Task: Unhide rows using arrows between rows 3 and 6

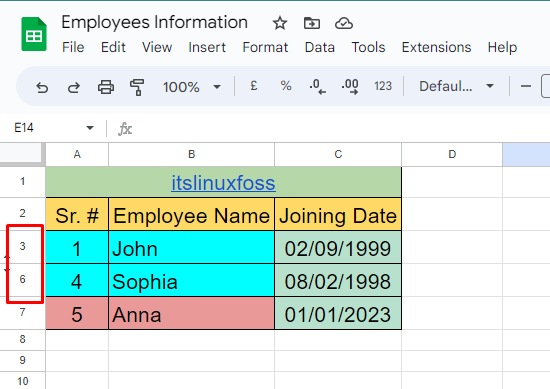Action: click(x=7, y=263)
